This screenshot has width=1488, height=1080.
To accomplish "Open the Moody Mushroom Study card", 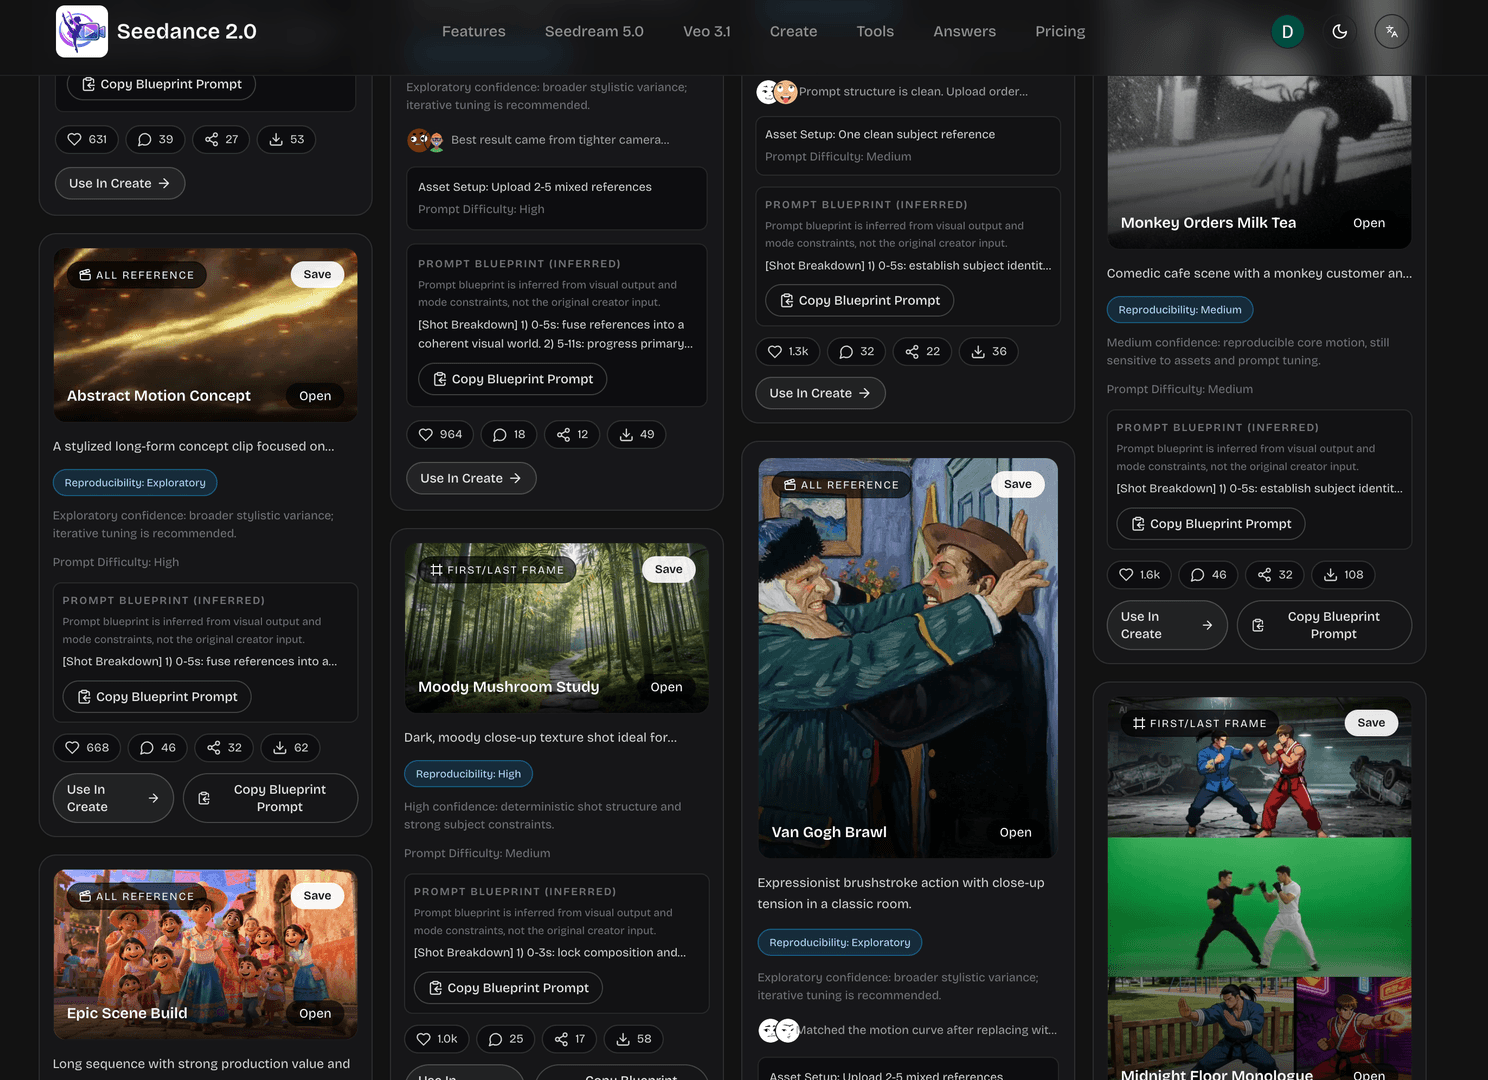I will (666, 687).
